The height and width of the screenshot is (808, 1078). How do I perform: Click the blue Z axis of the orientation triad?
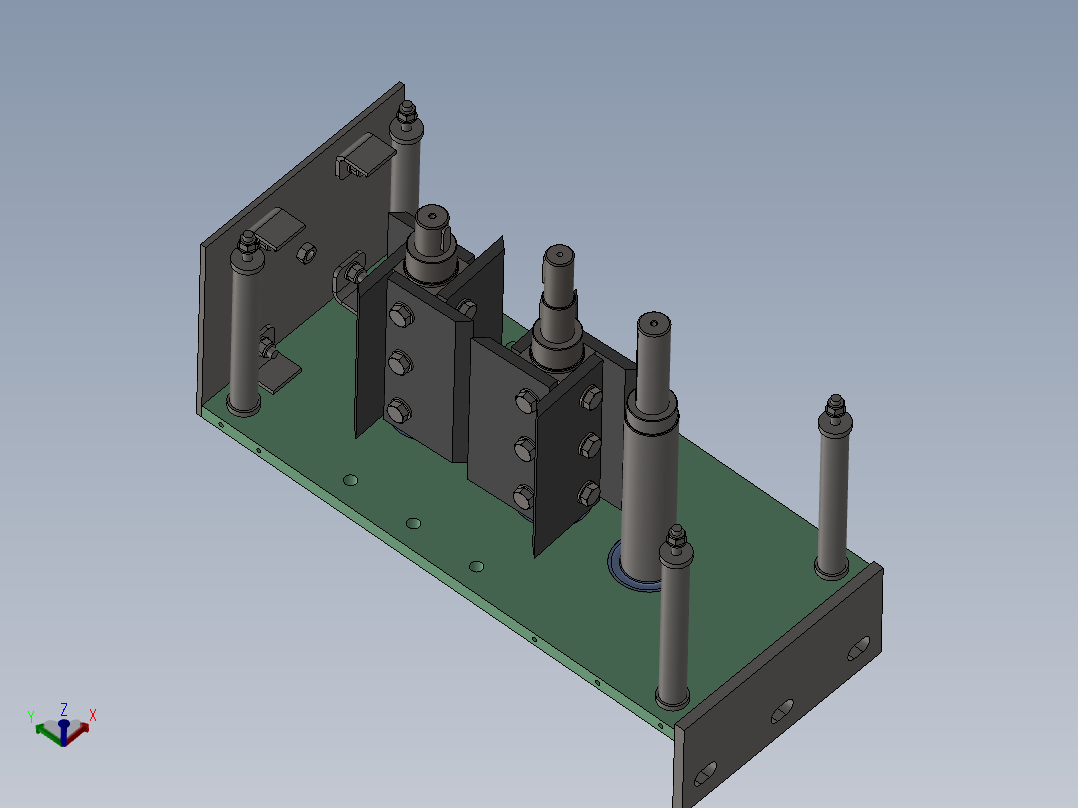(x=63, y=733)
